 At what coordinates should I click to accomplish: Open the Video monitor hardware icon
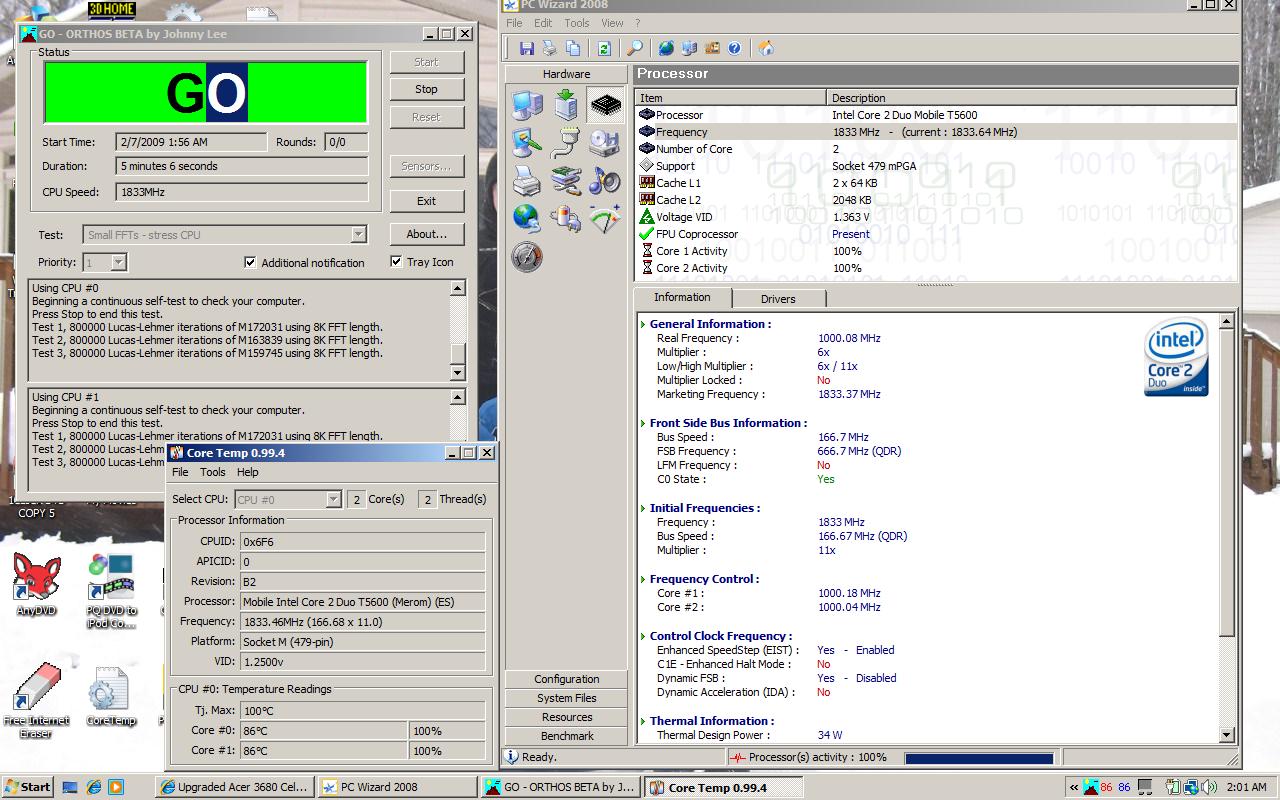(x=527, y=144)
